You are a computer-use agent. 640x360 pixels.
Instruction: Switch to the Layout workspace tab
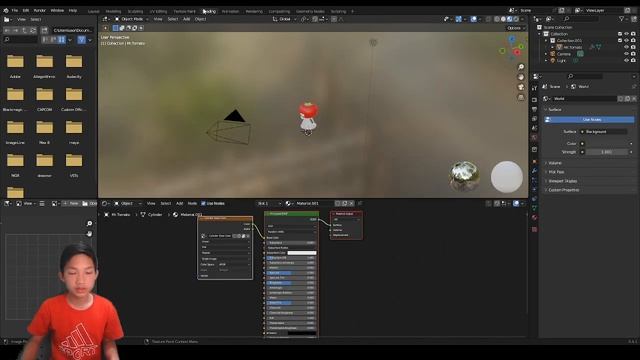point(93,11)
